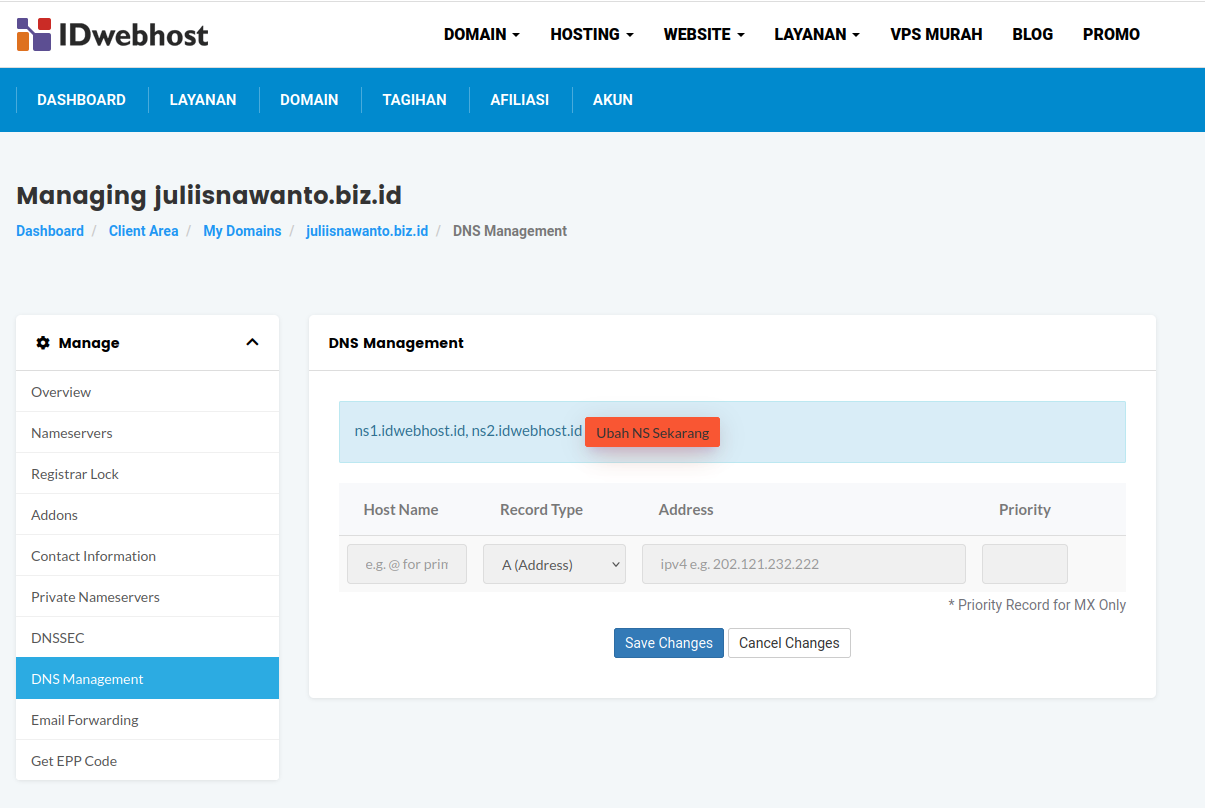This screenshot has width=1205, height=808.
Task: Click the juliisnawanto.biz.id breadcrumb link
Action: (367, 231)
